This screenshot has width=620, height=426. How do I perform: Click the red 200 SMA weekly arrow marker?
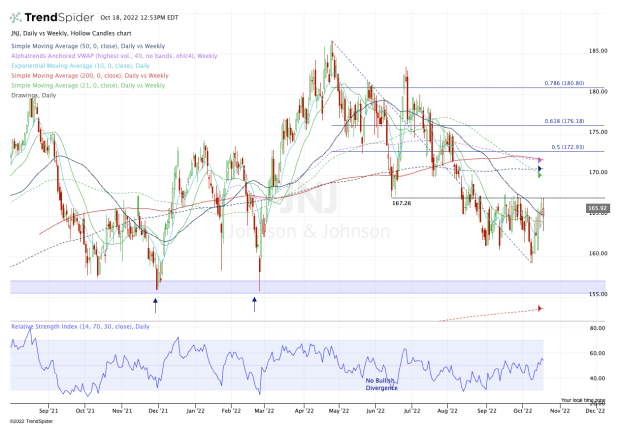(540, 309)
